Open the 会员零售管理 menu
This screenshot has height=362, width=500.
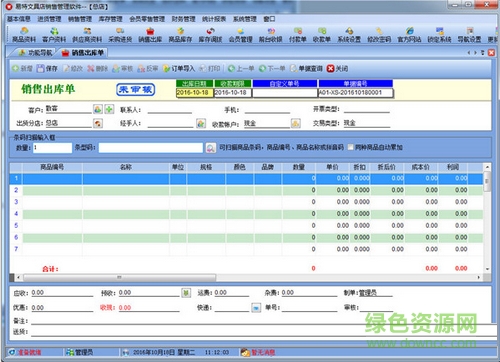click(x=147, y=19)
